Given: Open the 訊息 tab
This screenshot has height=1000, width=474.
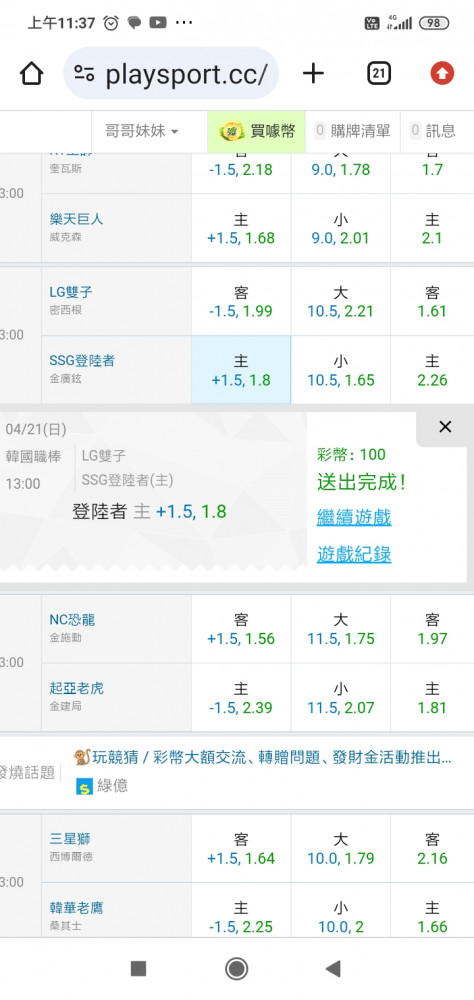Looking at the screenshot, I should coord(437,131).
